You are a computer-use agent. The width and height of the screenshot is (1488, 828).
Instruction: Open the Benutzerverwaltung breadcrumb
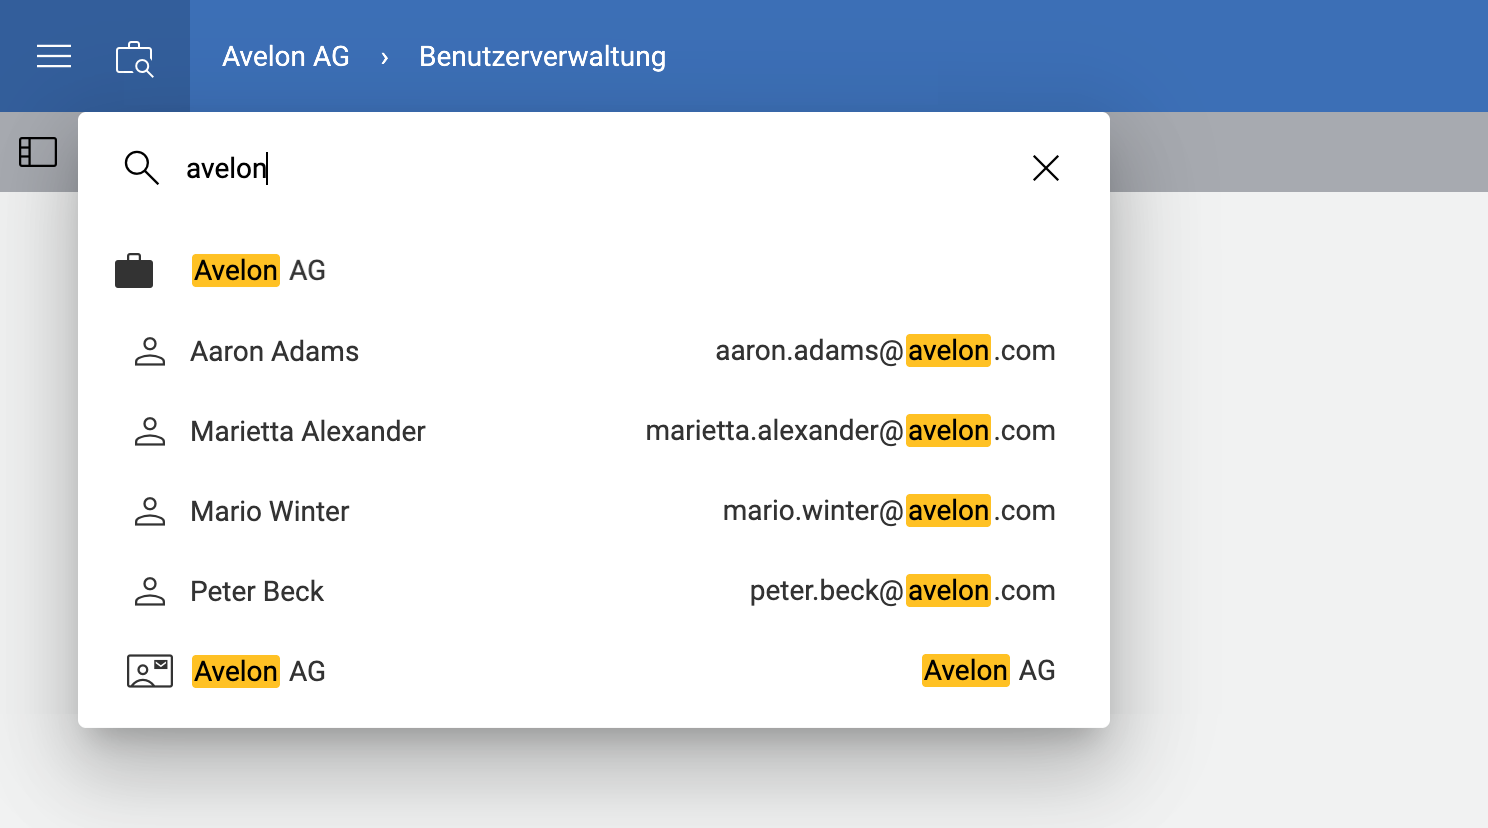coord(542,56)
